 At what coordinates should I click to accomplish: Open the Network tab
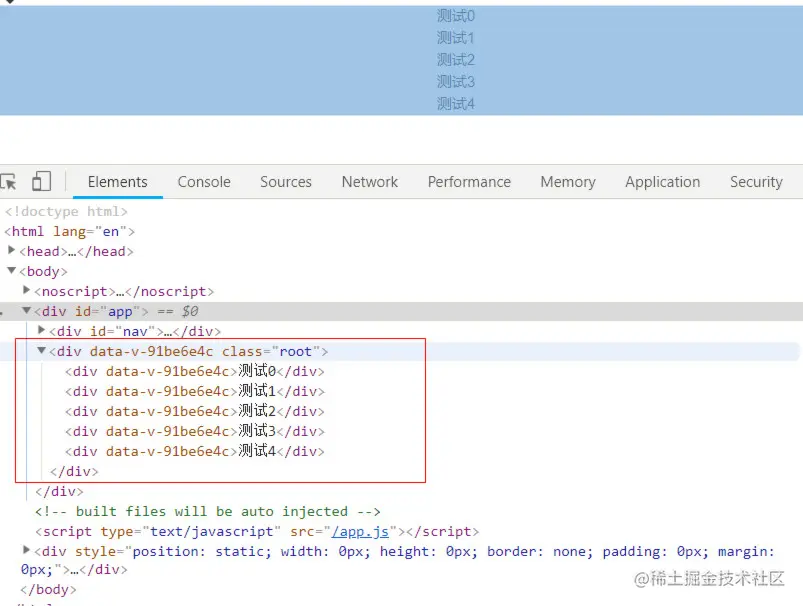pos(370,182)
